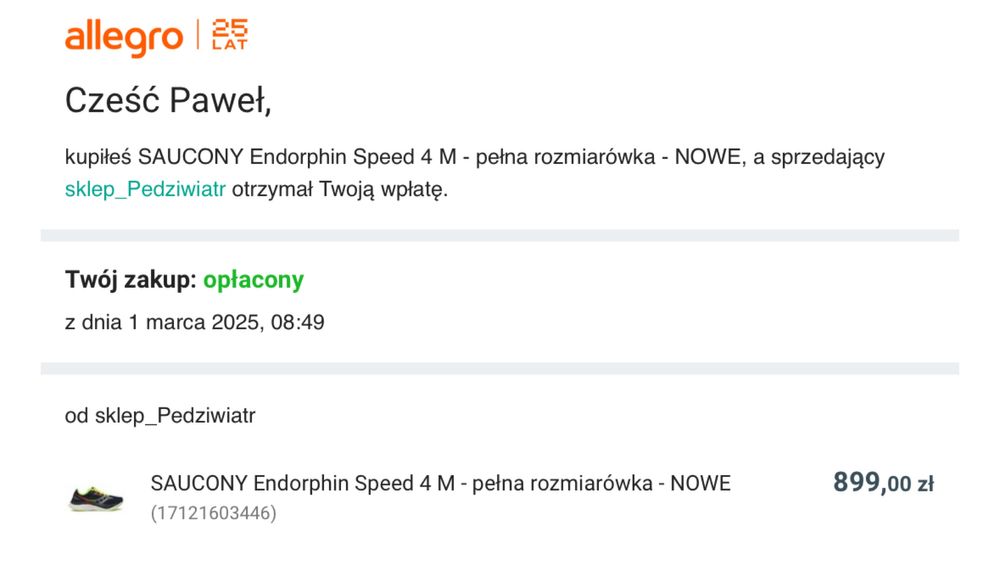This screenshot has height=578, width=1000.
Task: Click the product name in the intro sentence
Action: coord(441,157)
